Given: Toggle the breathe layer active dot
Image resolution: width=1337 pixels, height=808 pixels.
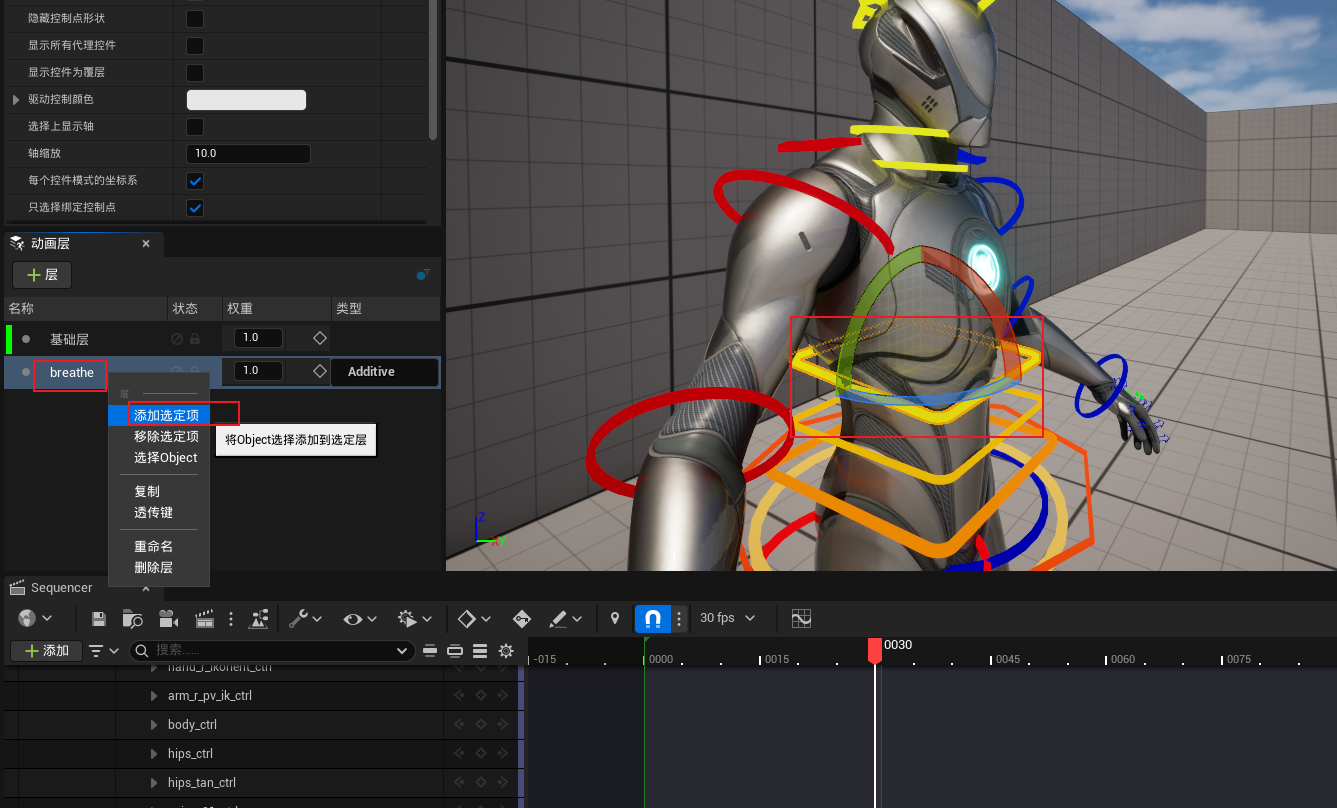Looking at the screenshot, I should point(26,373).
